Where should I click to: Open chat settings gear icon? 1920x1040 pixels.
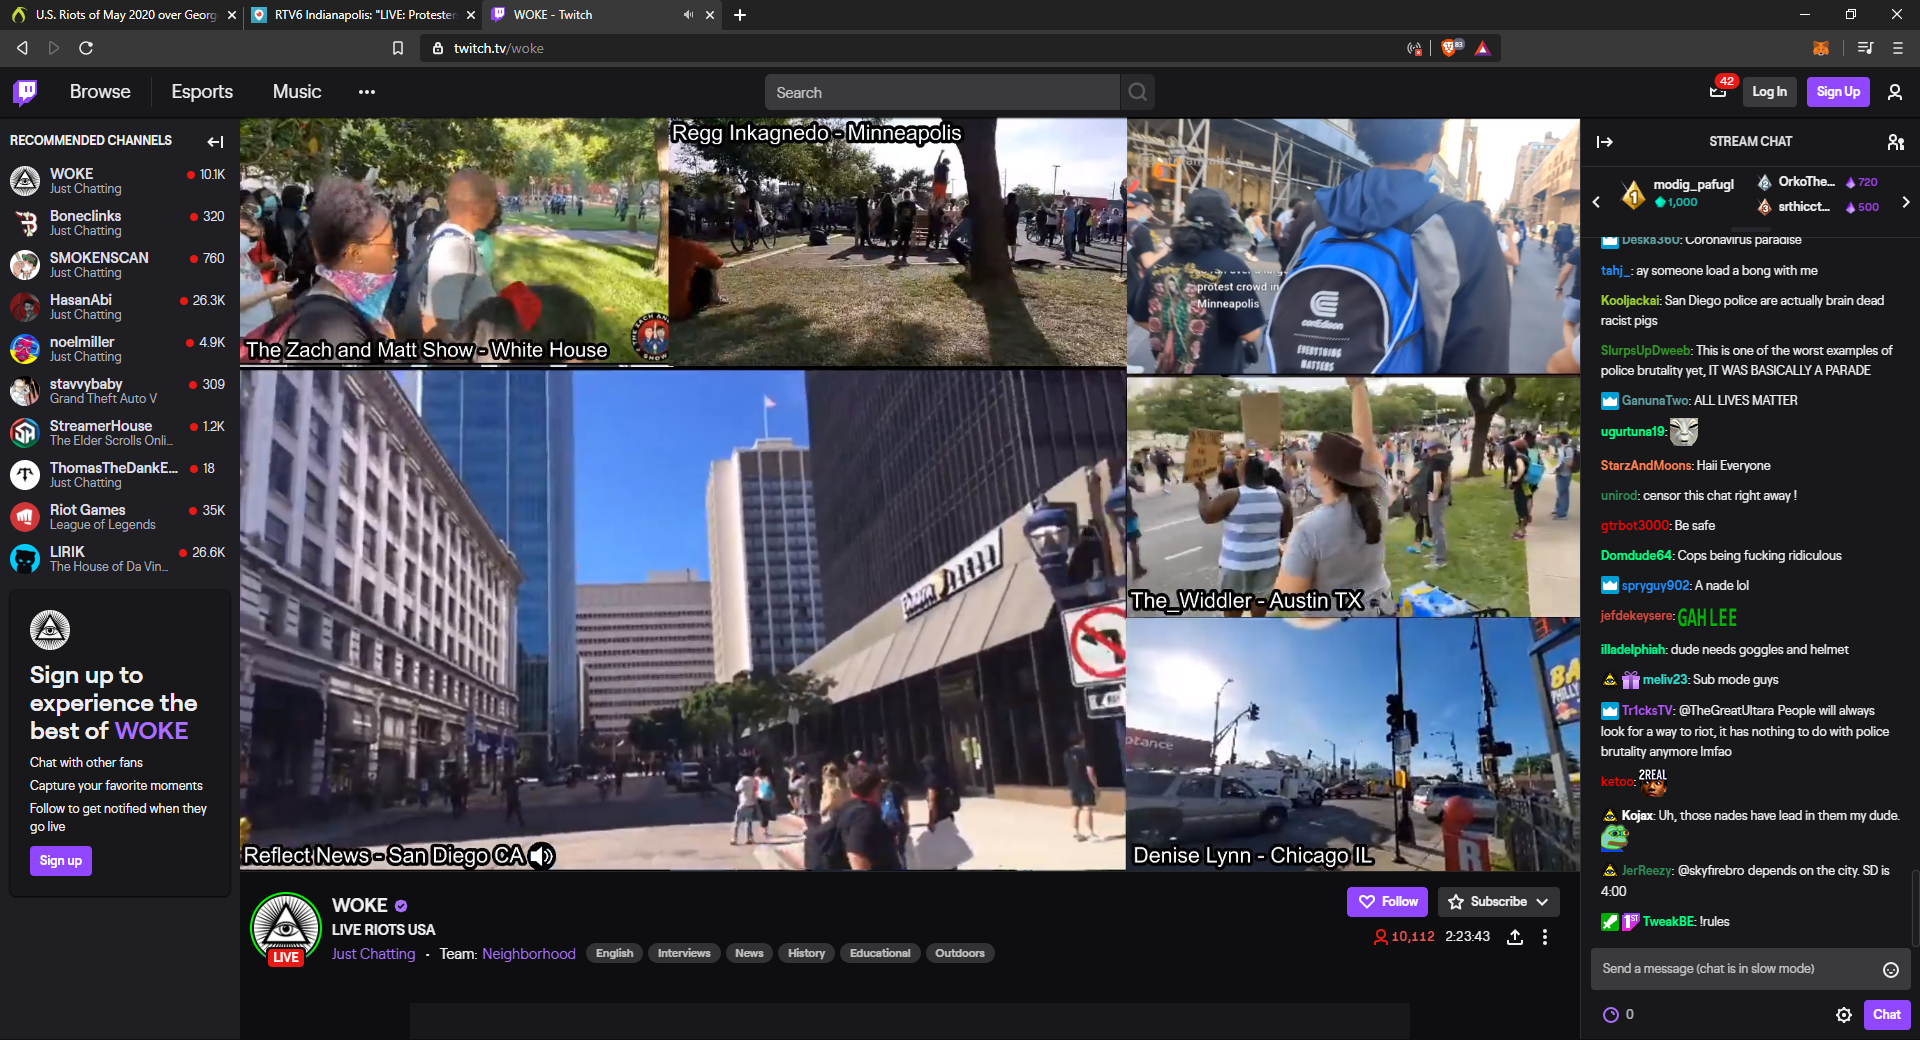point(1844,1015)
